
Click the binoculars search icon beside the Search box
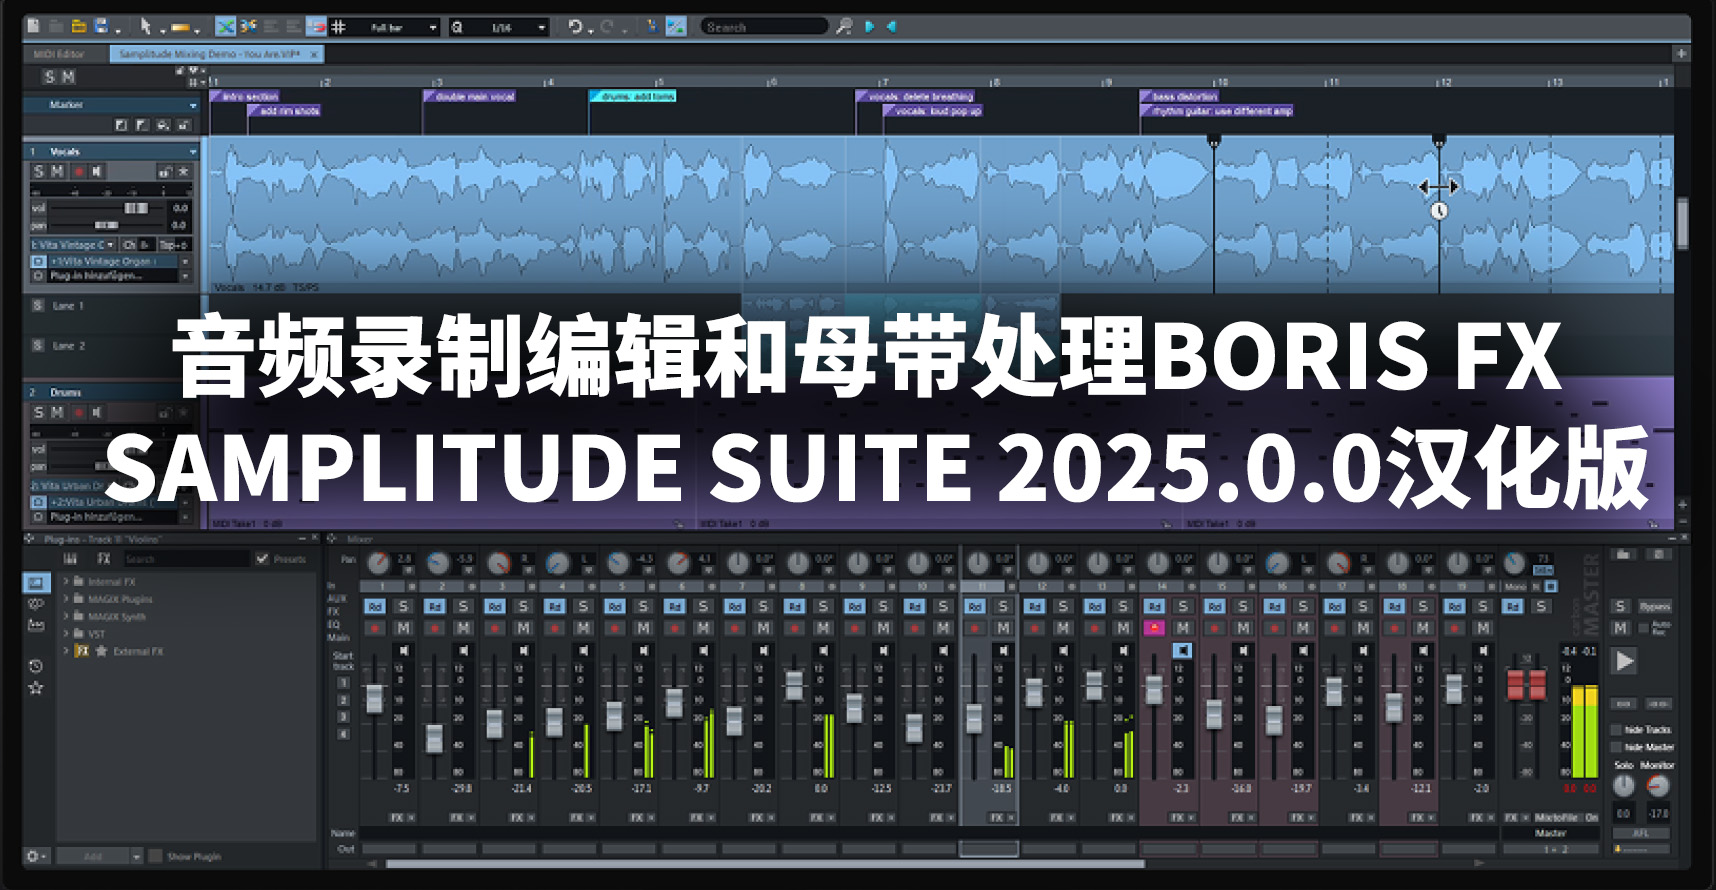844,27
